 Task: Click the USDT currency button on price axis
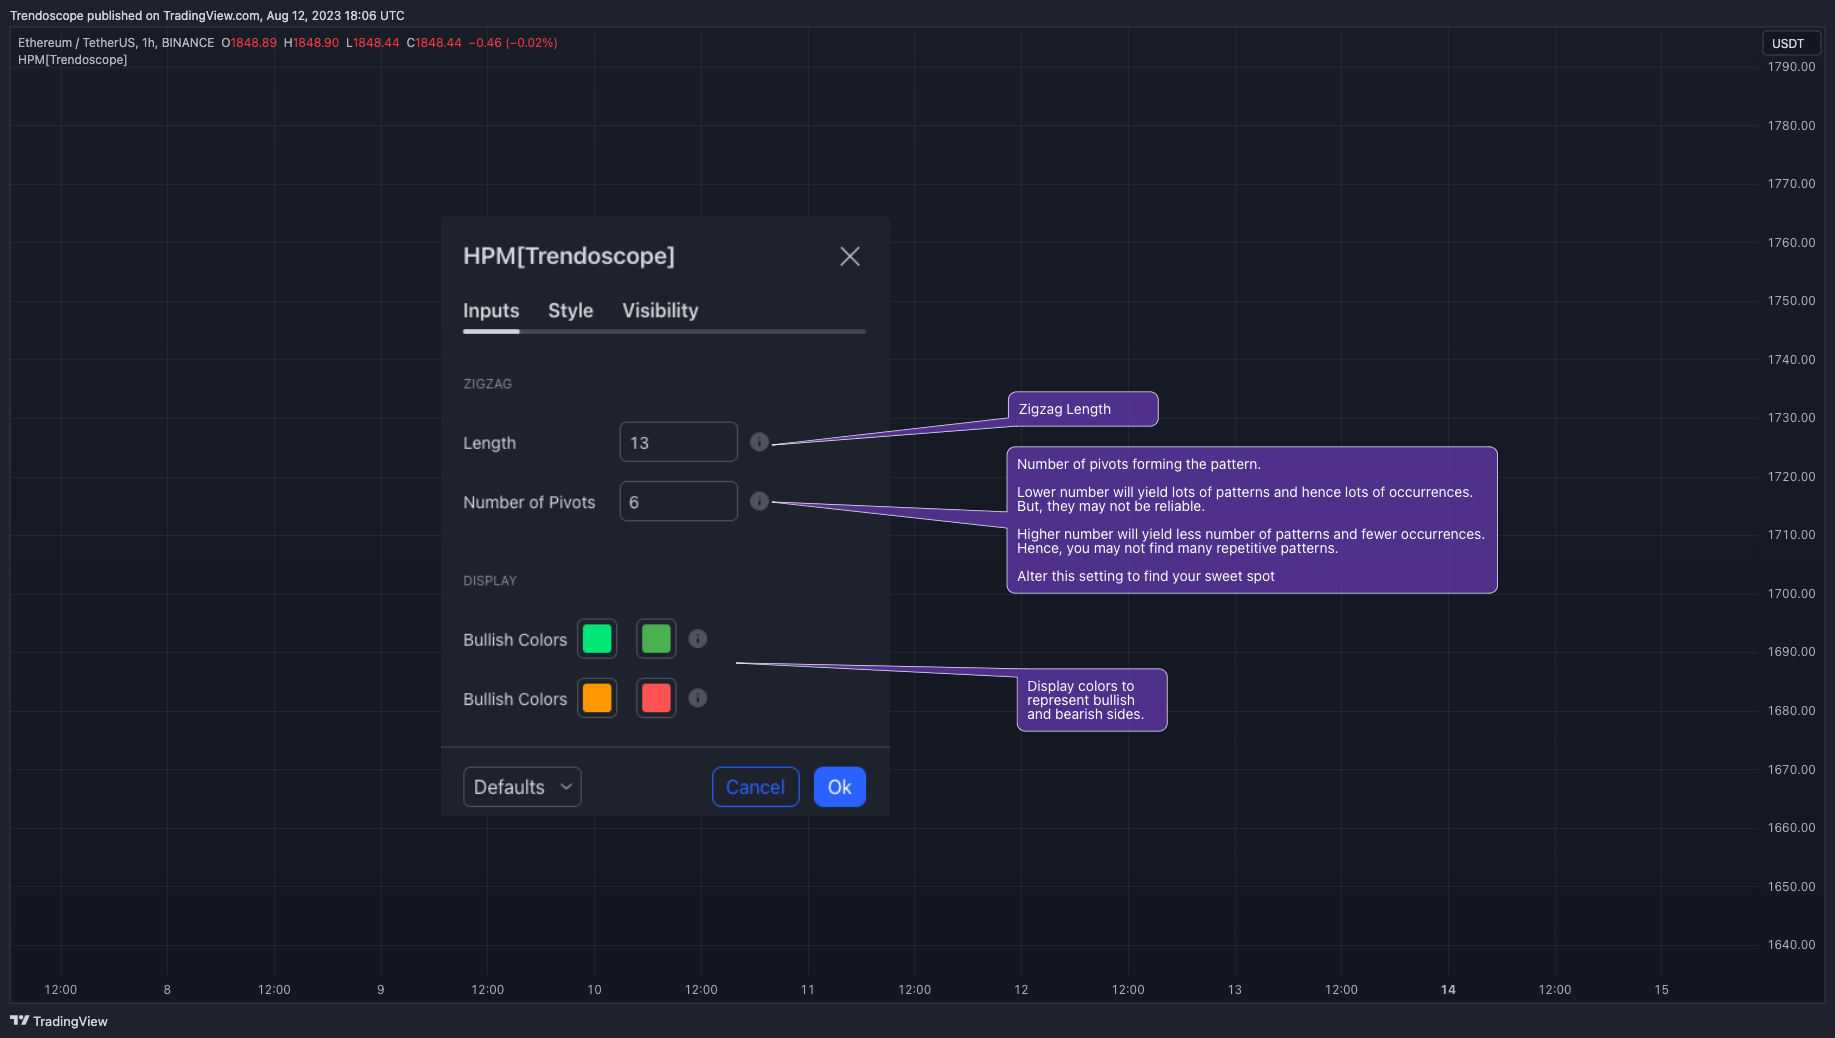point(1790,43)
